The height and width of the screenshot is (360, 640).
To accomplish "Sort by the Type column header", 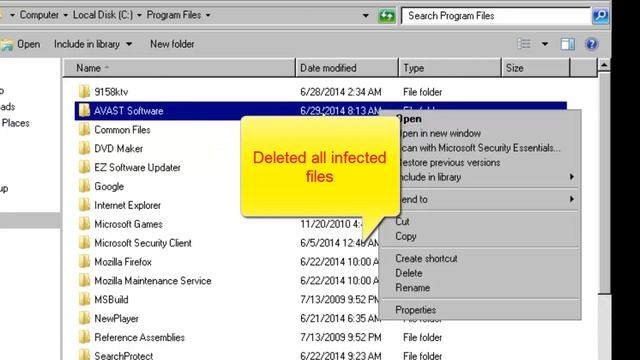I will point(450,68).
